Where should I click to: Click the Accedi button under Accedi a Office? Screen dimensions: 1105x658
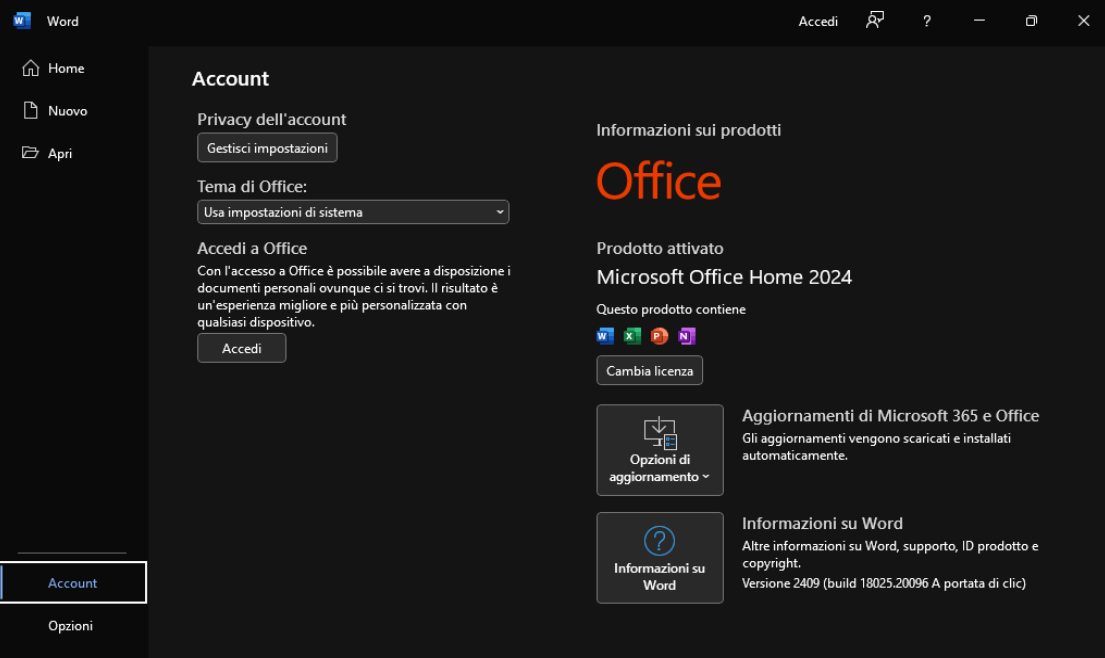pos(242,348)
